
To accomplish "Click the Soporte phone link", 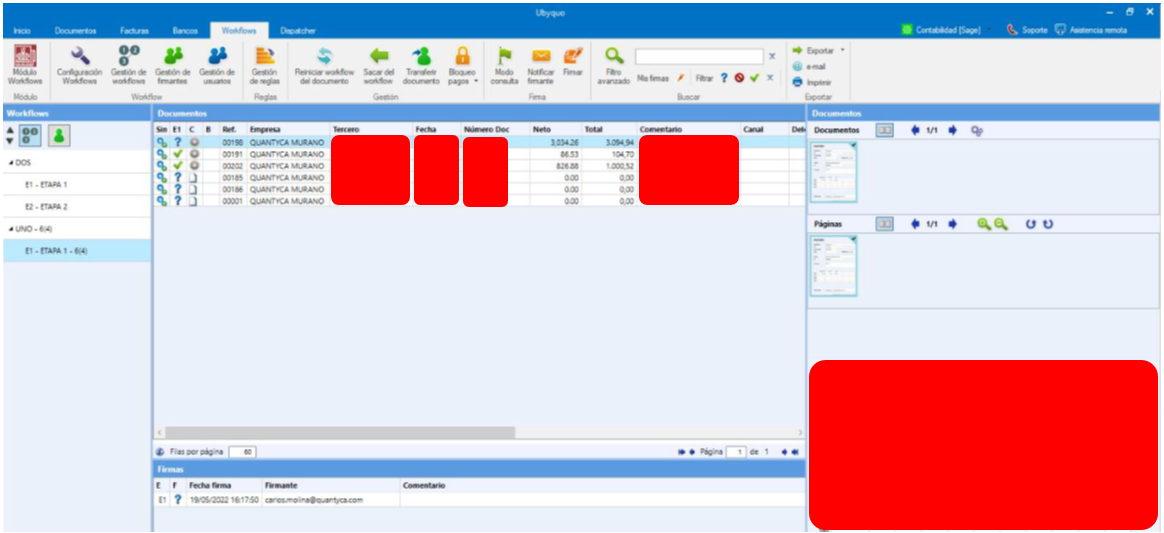I will 1027,30.
